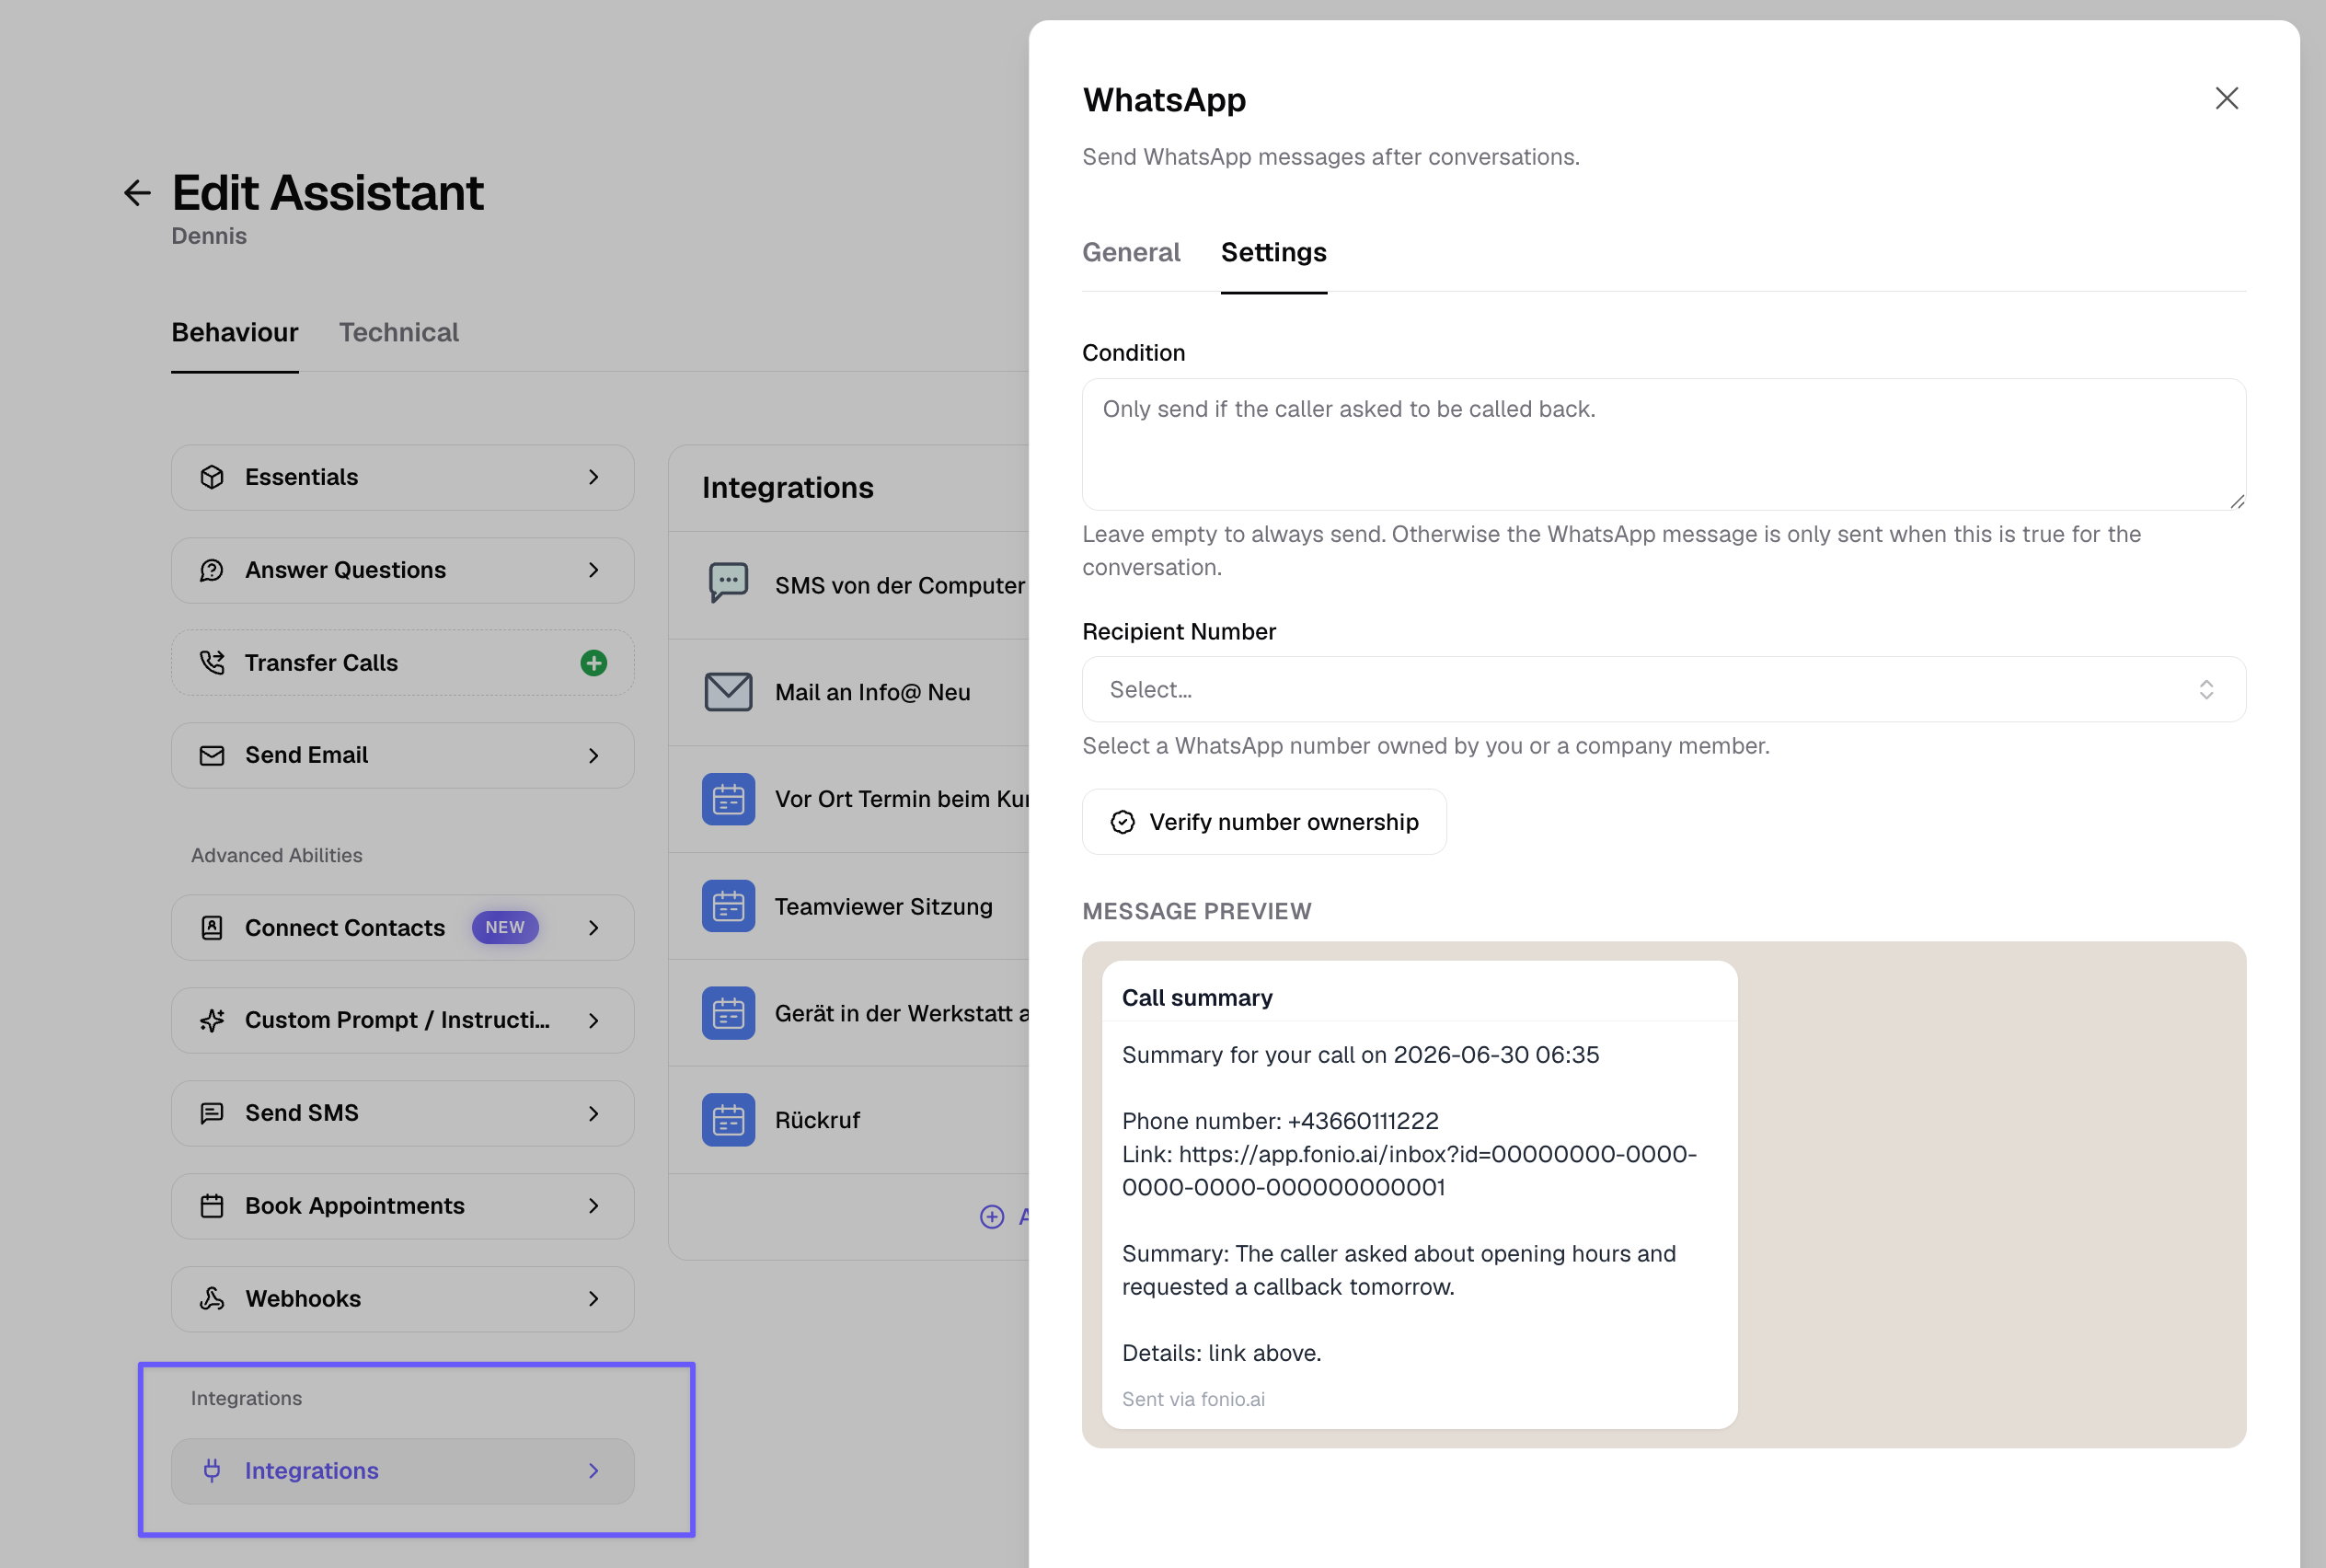
Task: Click the fonio.ai inbox link text
Action: [1409, 1171]
